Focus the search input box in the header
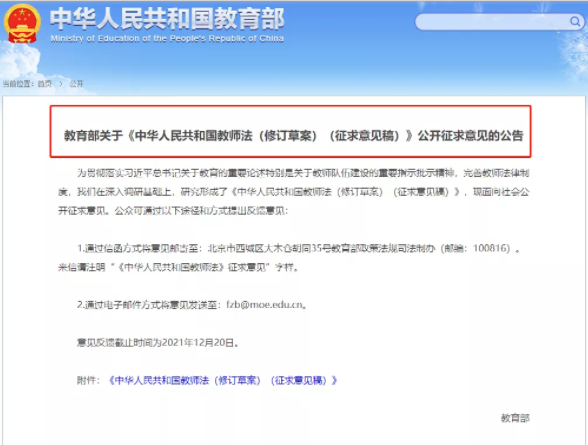 [x=499, y=22]
